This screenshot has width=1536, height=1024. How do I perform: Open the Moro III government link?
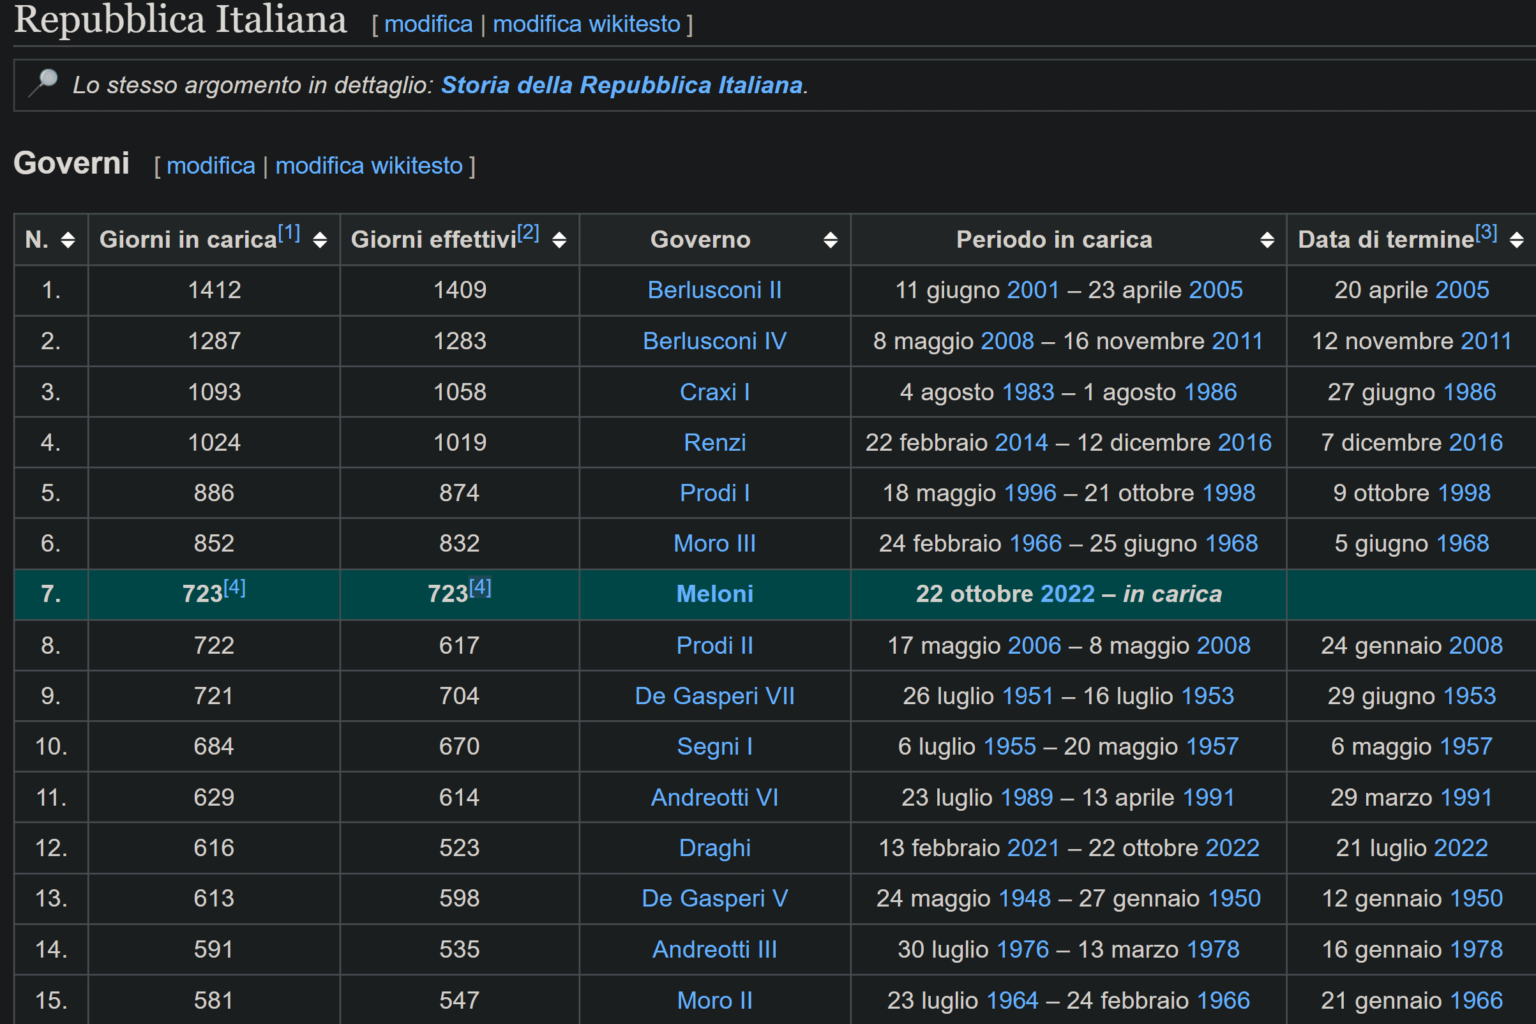click(x=715, y=543)
